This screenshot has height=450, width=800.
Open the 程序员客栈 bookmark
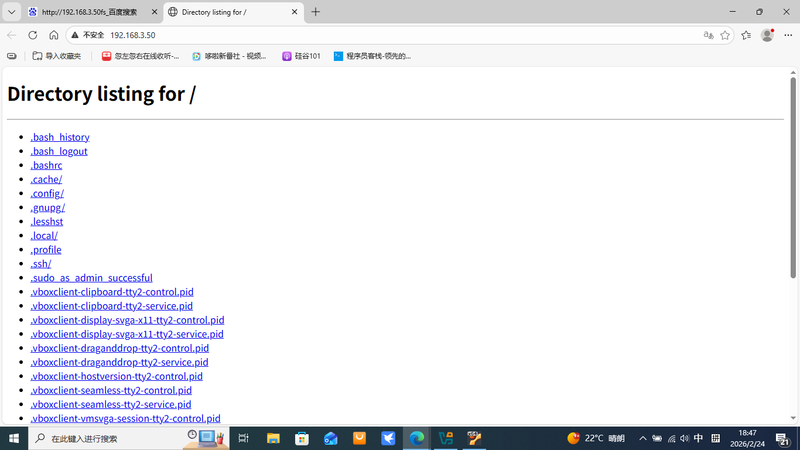coord(372,56)
